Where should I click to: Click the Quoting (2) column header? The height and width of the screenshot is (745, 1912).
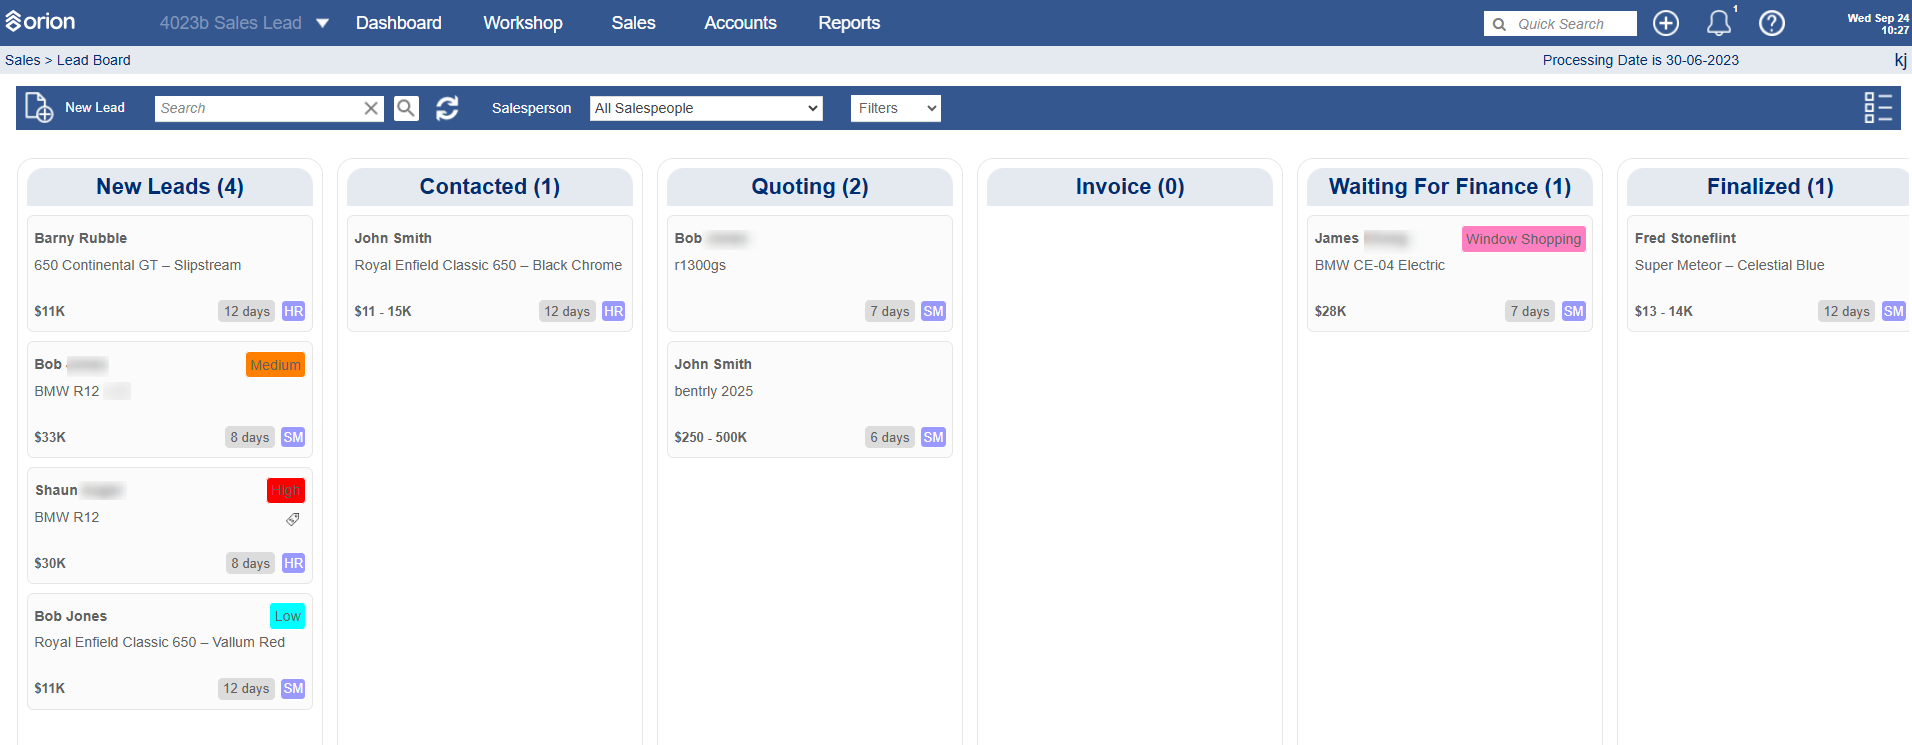(x=810, y=187)
